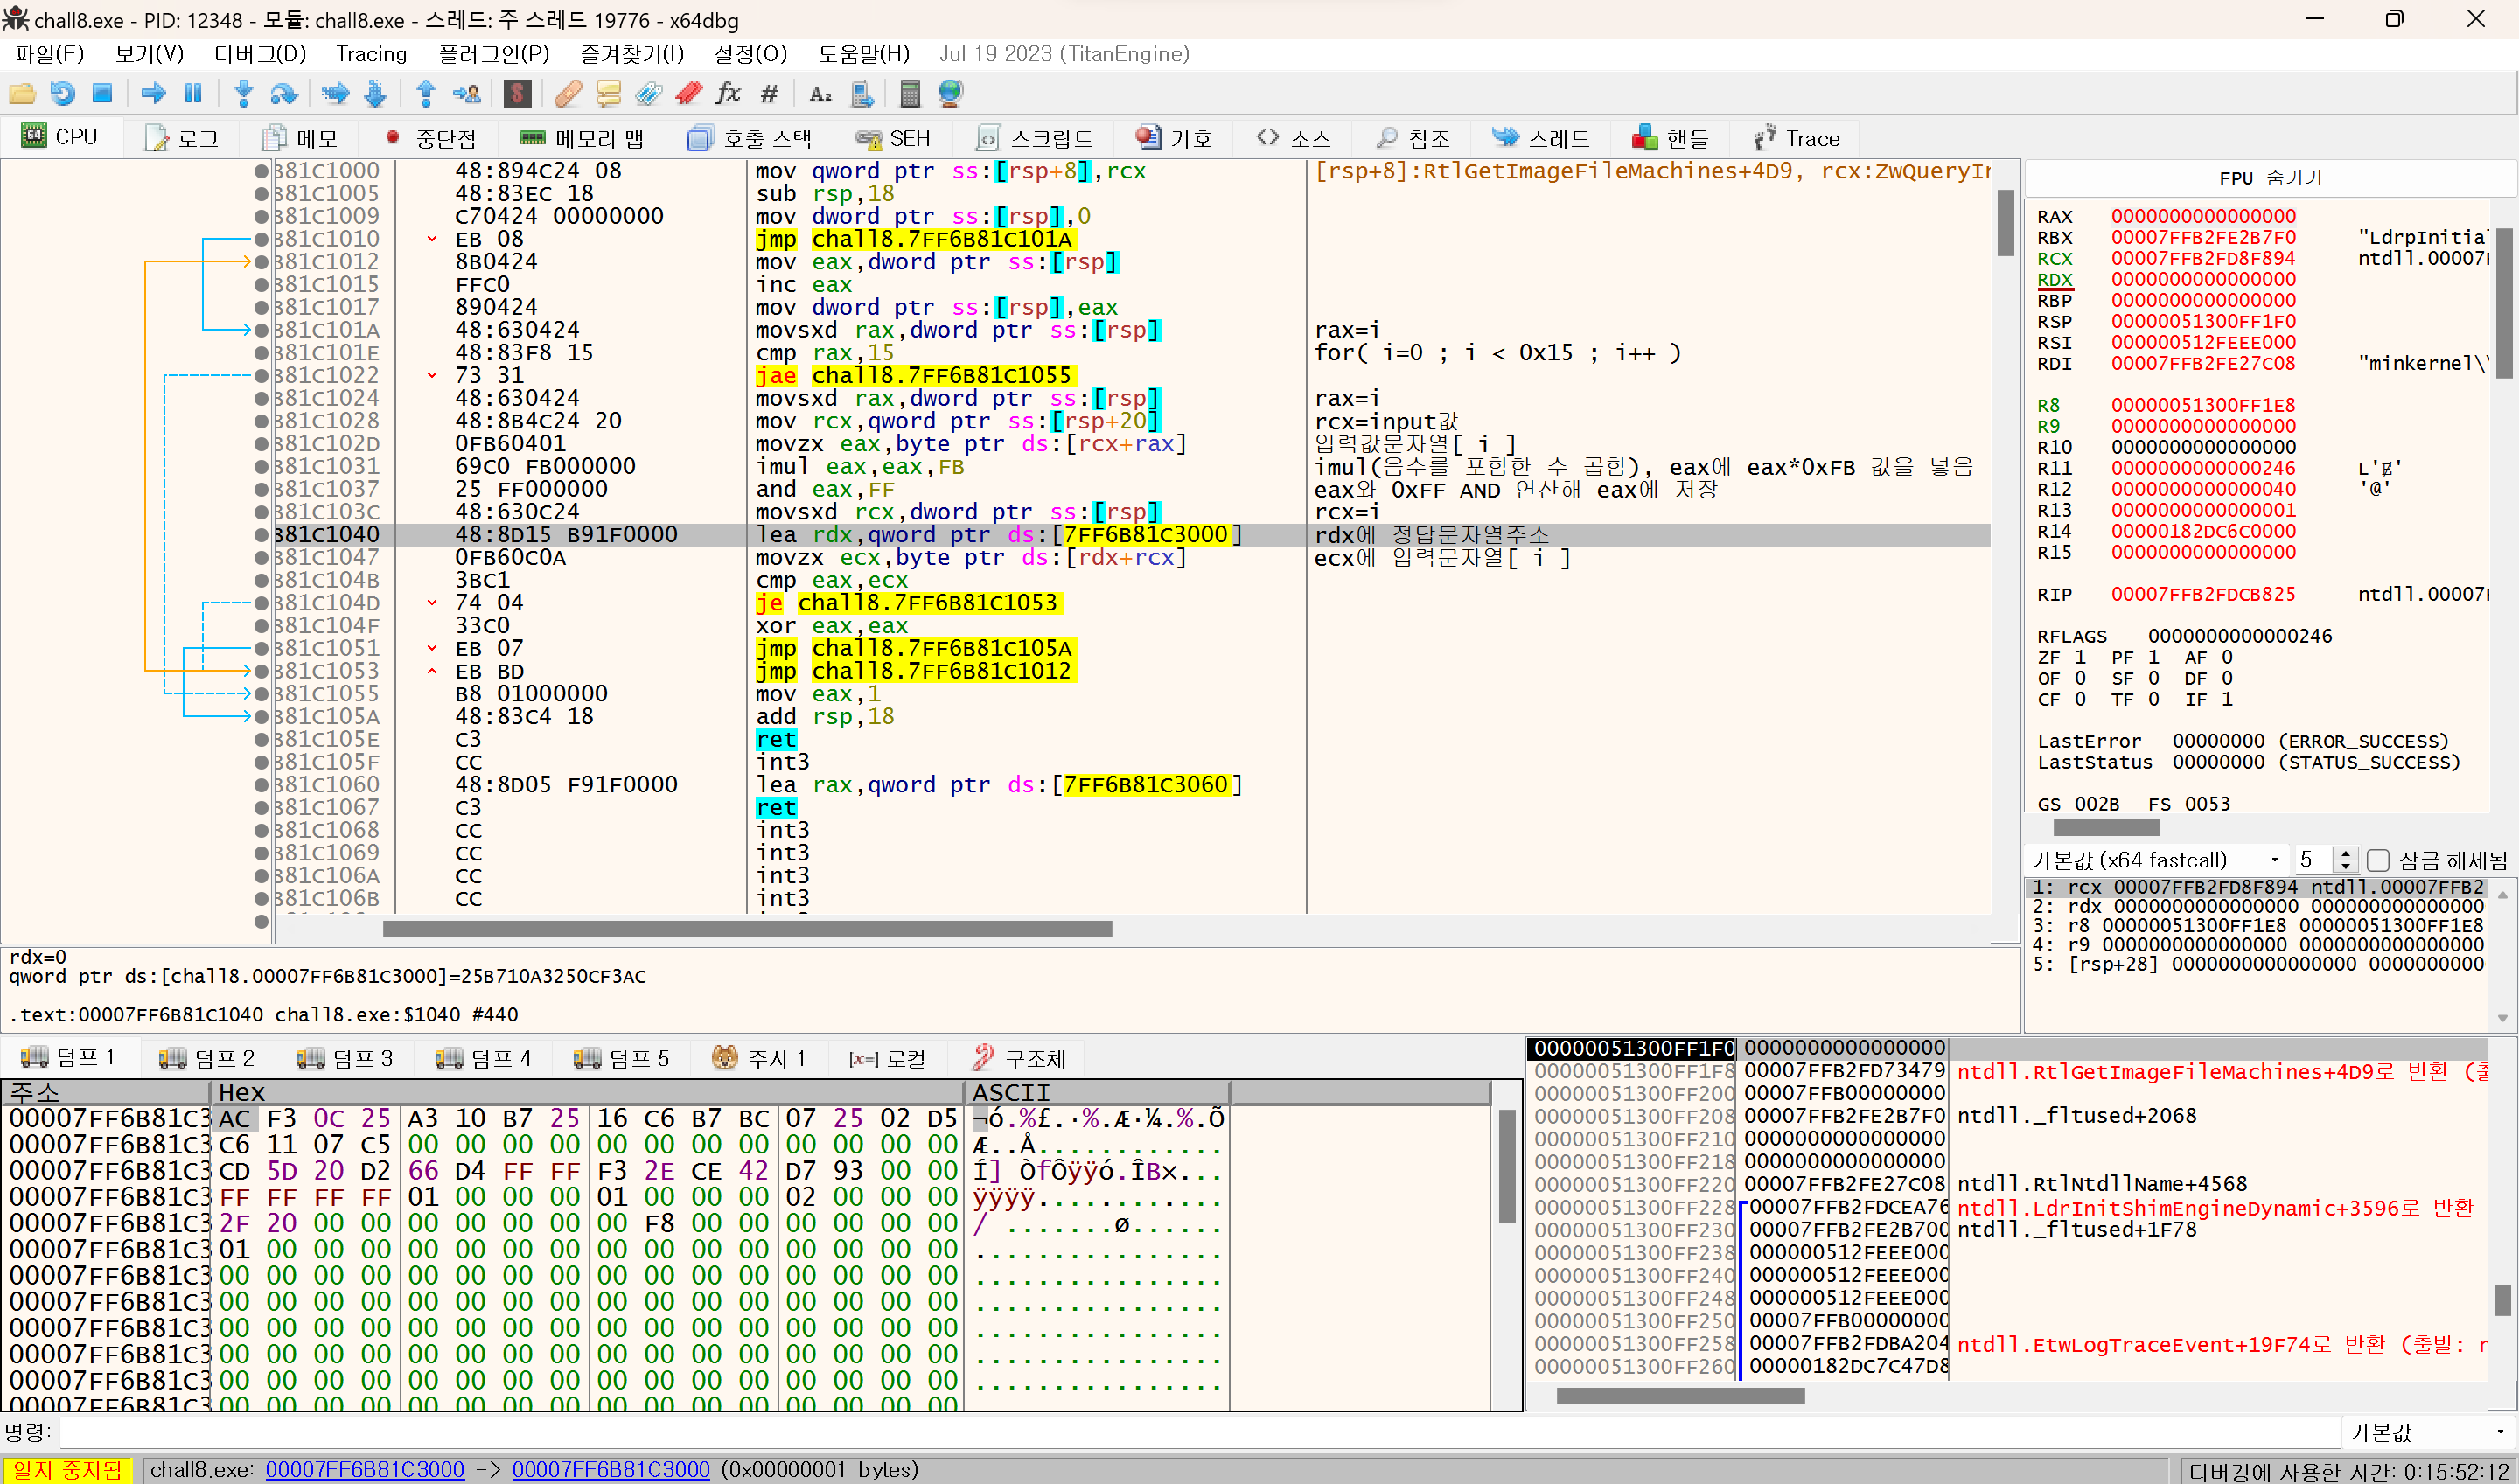Toggle breakpoint dot at address 381C1000

262,171
